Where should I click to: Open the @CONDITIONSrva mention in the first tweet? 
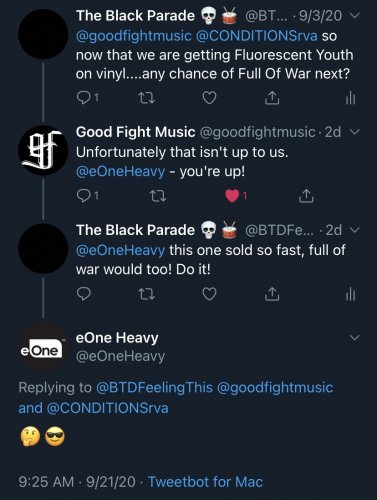(256, 35)
